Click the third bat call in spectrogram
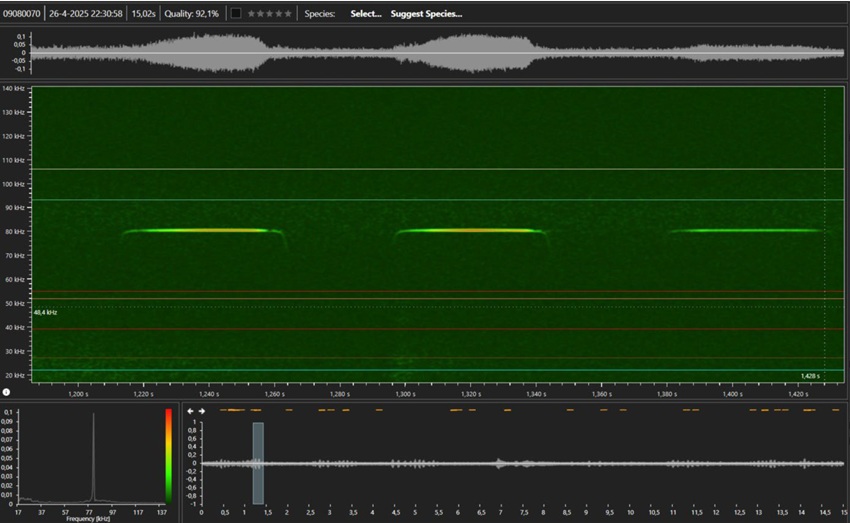Screen dimensions: 850x523 click(745, 231)
